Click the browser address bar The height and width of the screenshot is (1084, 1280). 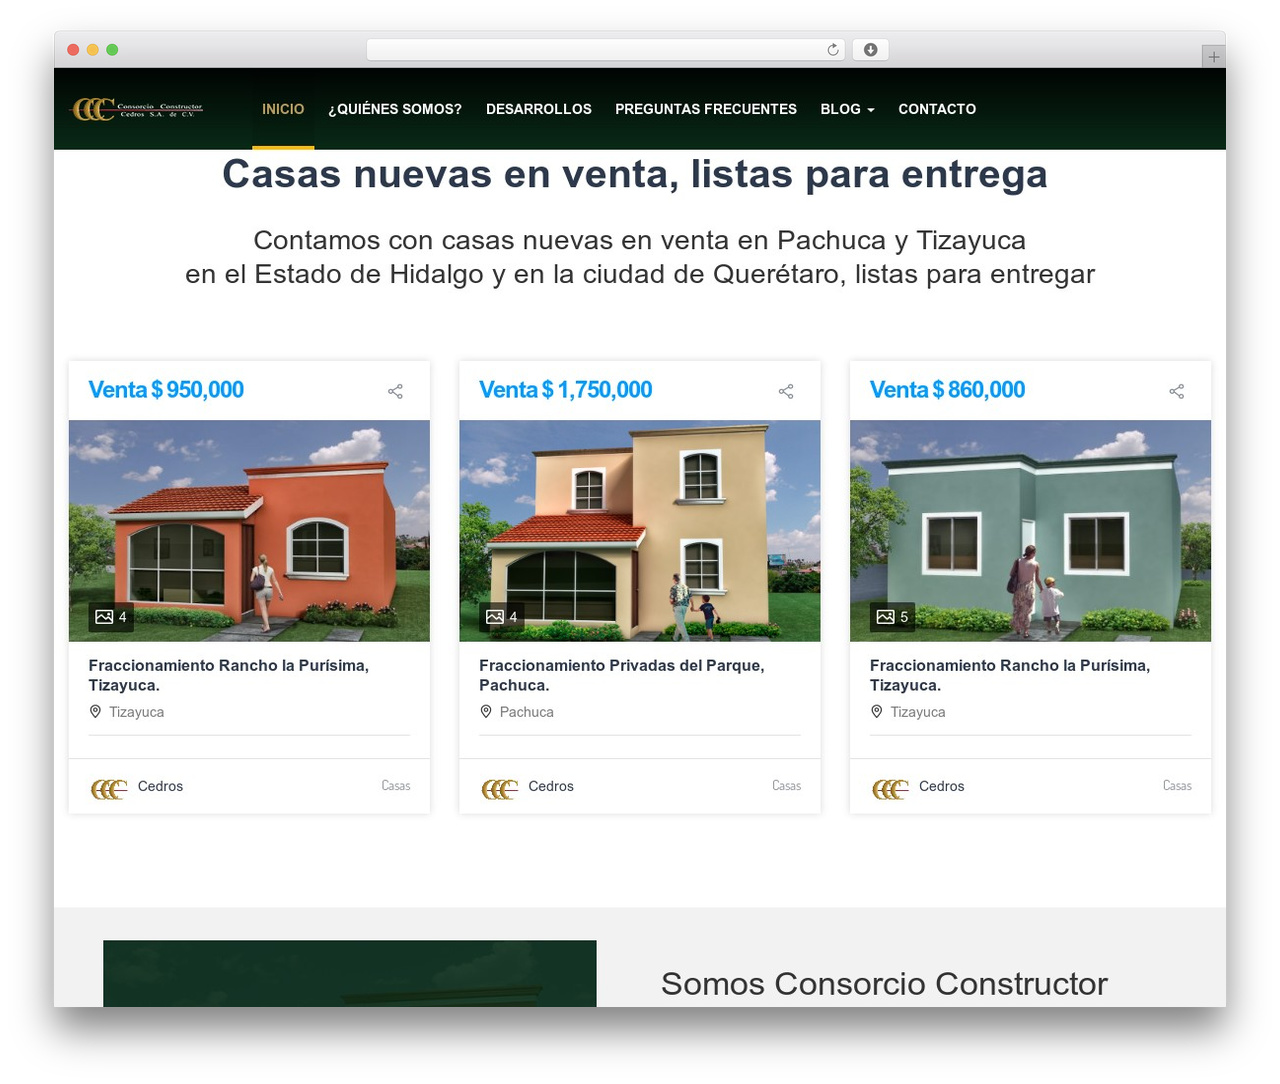[606, 50]
